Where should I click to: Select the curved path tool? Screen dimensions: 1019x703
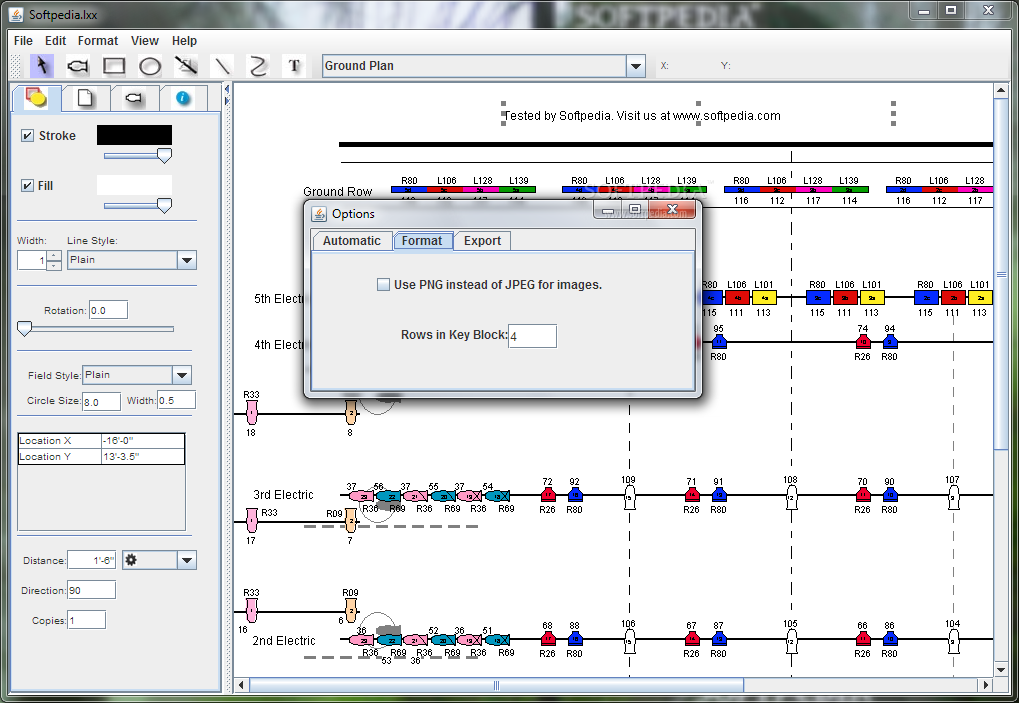click(259, 66)
